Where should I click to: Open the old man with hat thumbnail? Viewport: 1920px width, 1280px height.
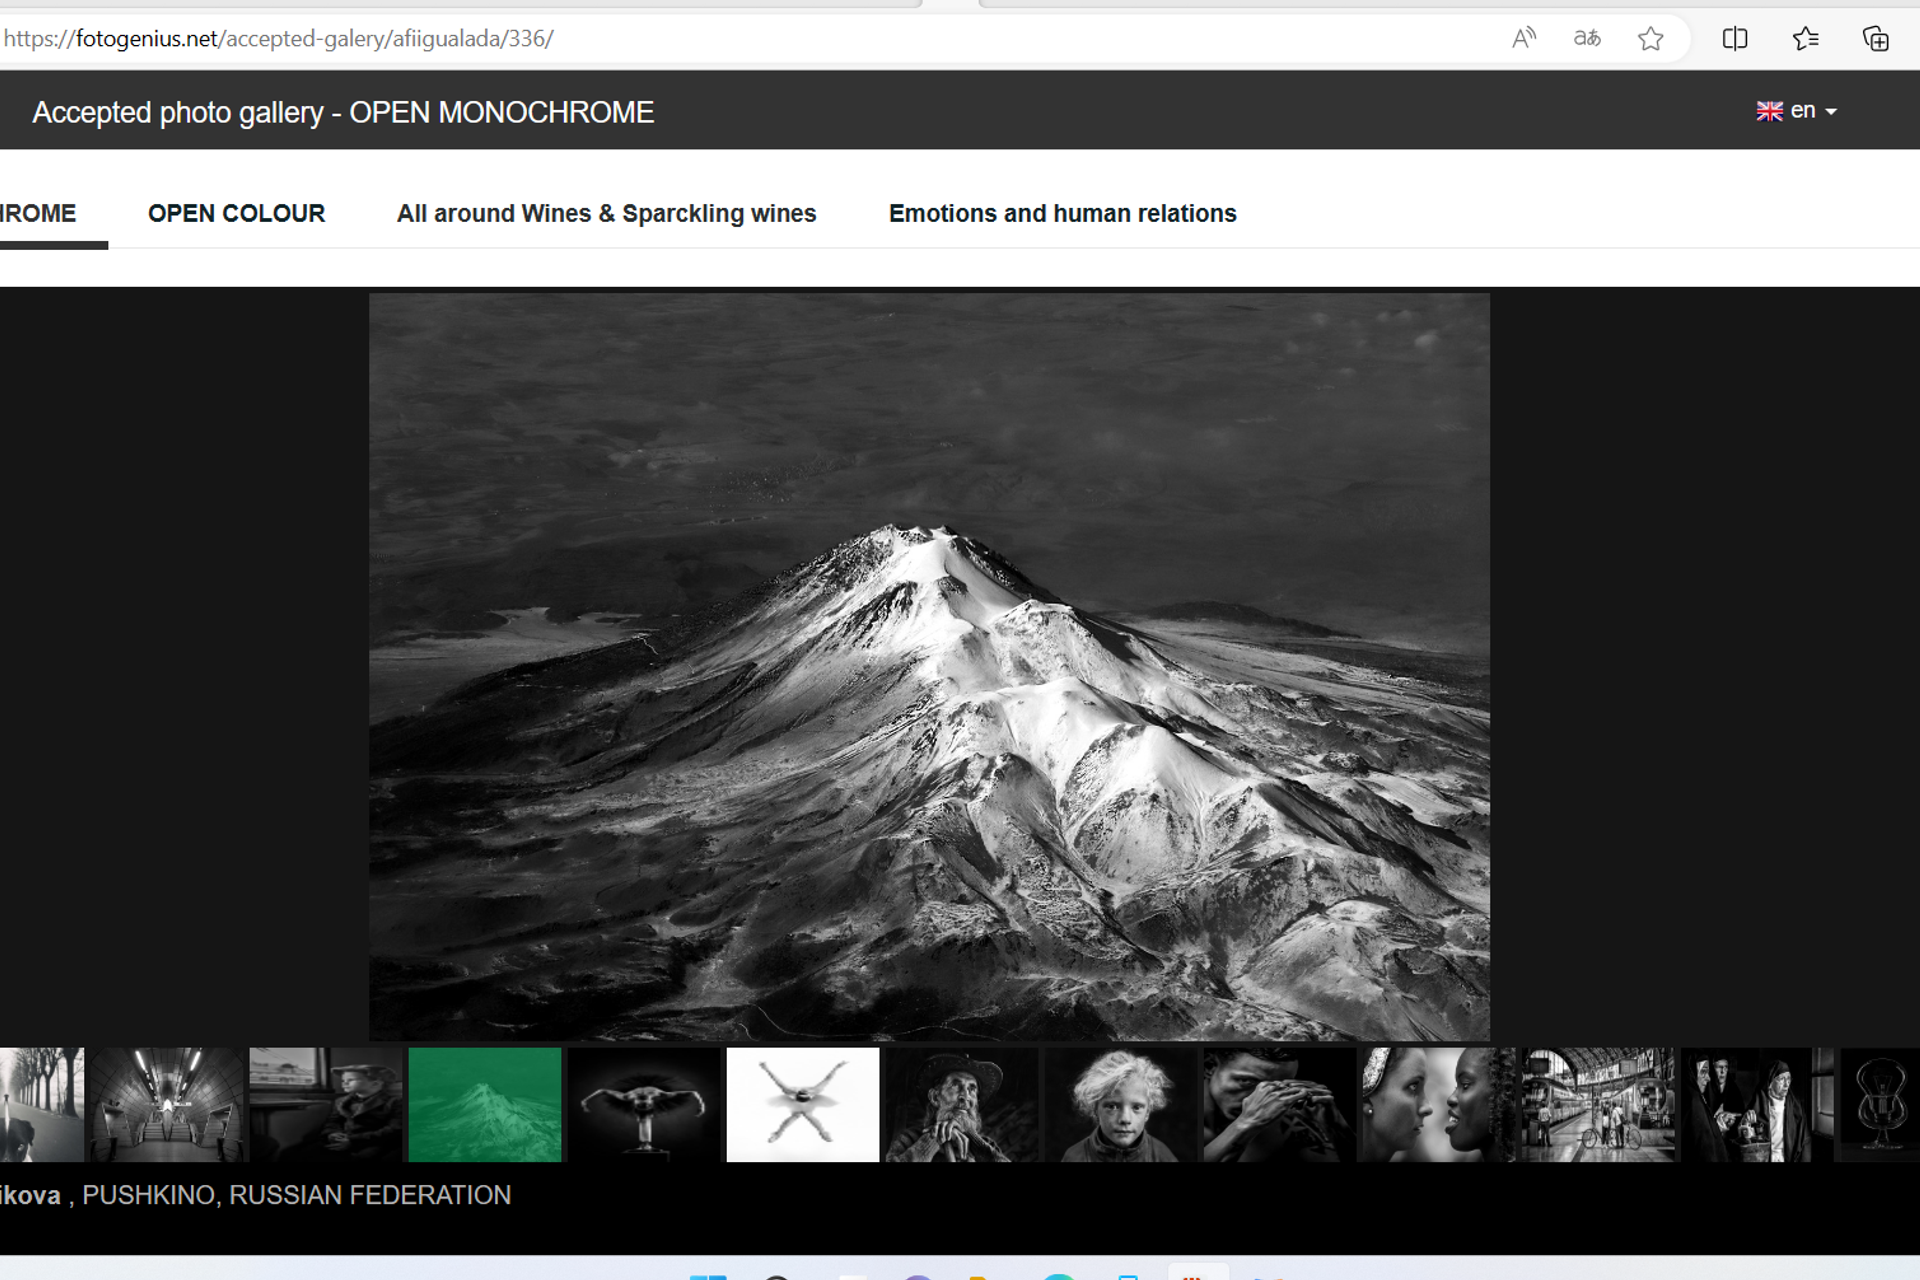coord(961,1104)
